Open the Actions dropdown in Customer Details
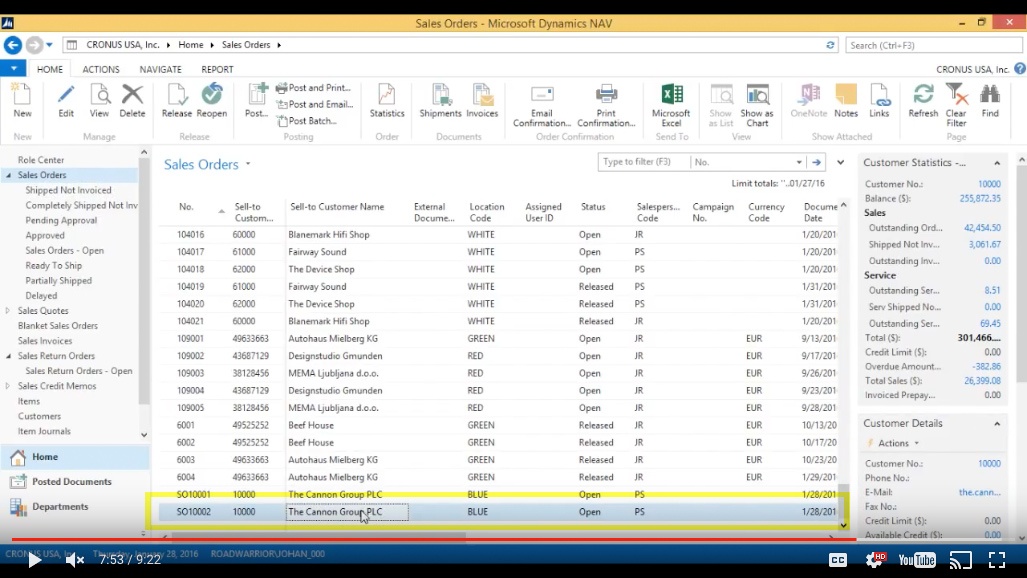 tap(898, 443)
